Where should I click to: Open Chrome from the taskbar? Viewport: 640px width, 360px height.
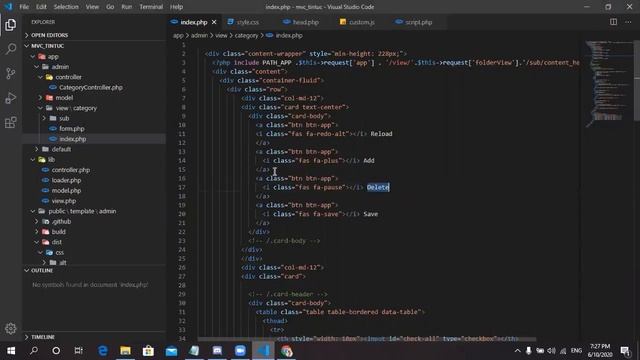pos(286,351)
